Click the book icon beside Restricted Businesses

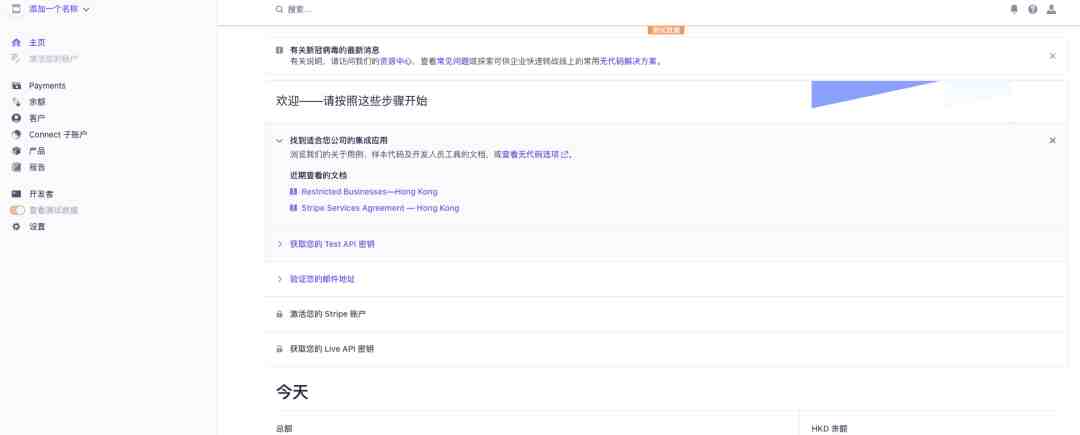pyautogui.click(x=293, y=191)
